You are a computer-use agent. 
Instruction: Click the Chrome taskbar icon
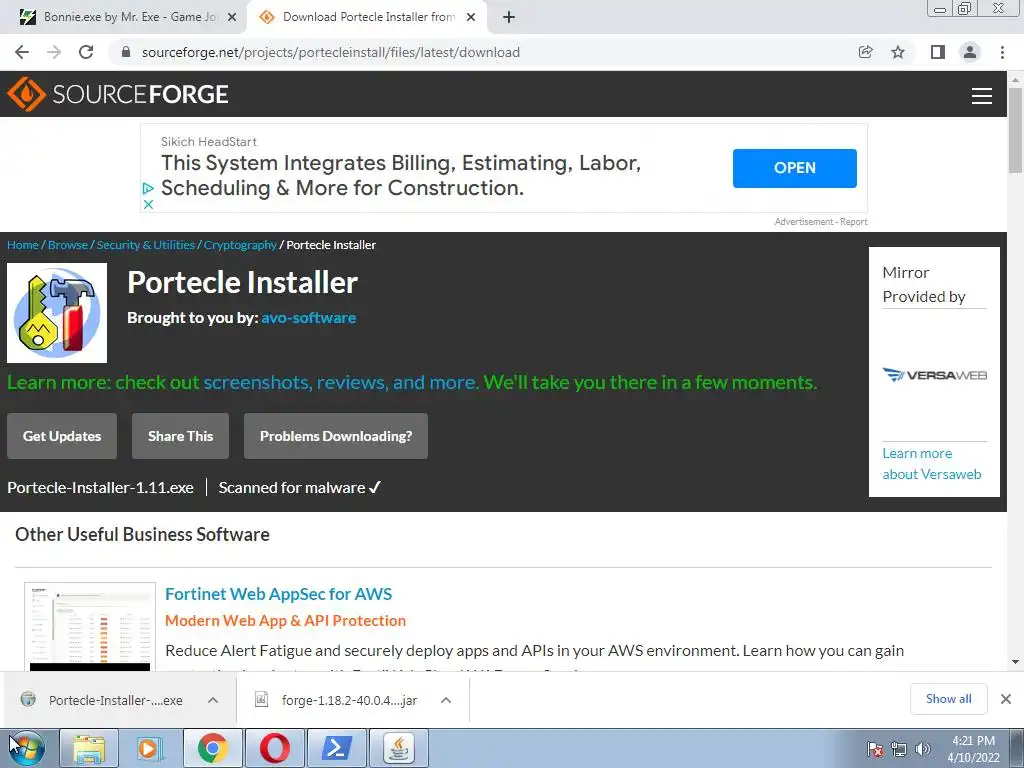point(212,748)
